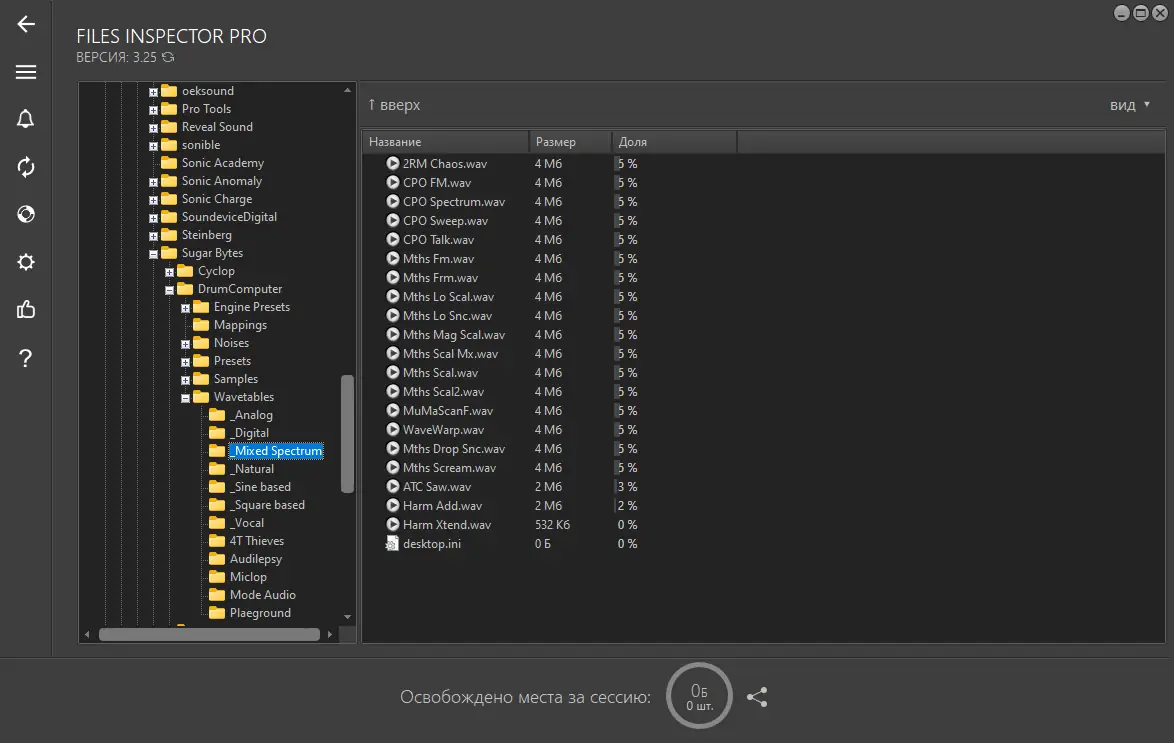Image resolution: width=1174 pixels, height=743 pixels.
Task: Select the _Sine based folder
Action: click(x=260, y=487)
